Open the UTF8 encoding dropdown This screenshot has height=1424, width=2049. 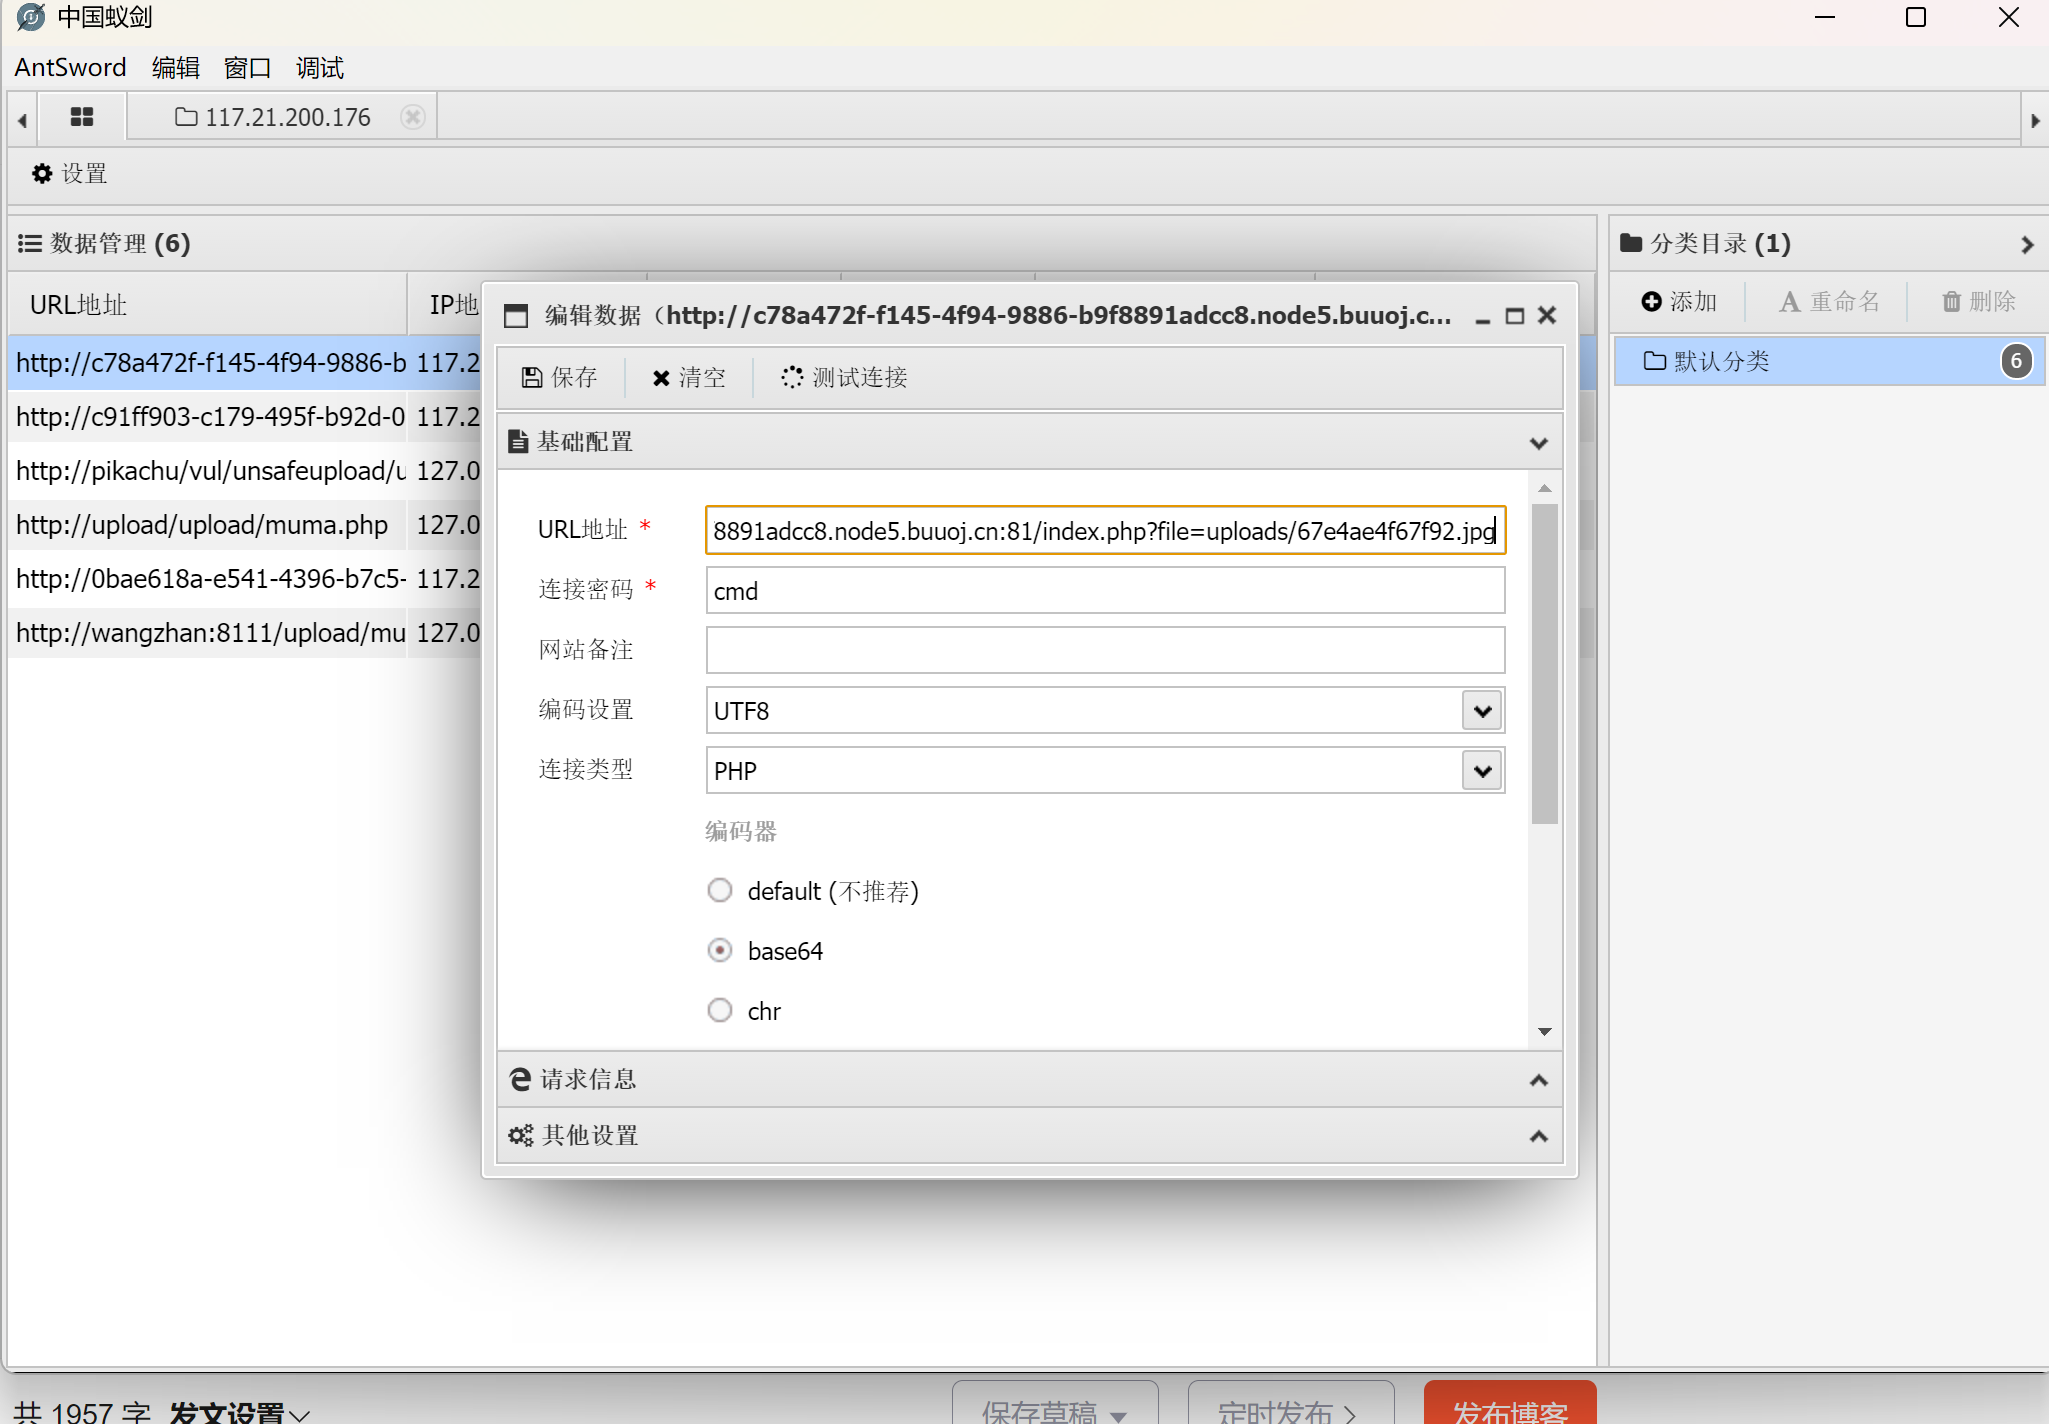1482,711
